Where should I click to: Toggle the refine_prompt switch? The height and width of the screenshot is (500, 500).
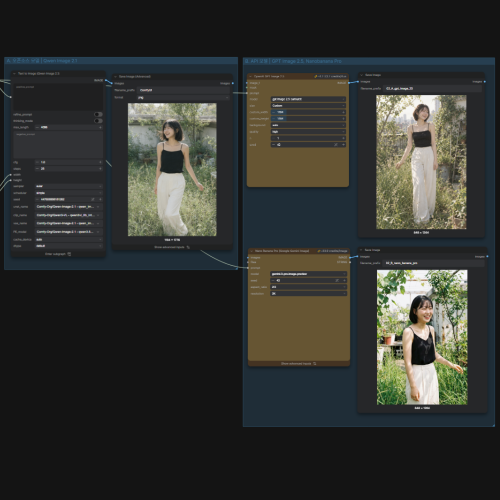pos(98,114)
